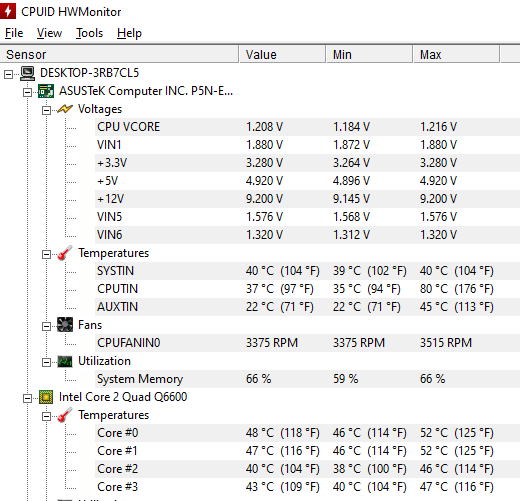Click the Sensor column header
Viewport: 520px width, 501px height.
119,54
